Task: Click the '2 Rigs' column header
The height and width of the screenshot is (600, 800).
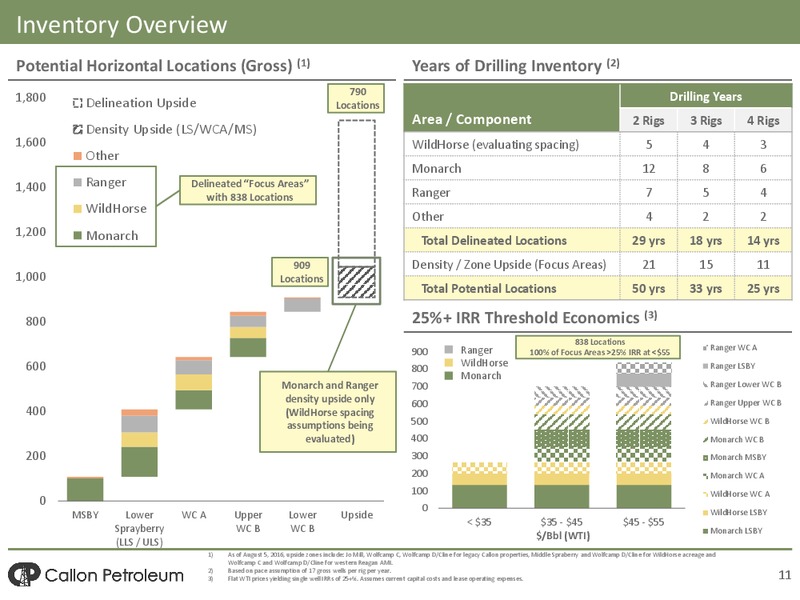Action: click(x=648, y=120)
